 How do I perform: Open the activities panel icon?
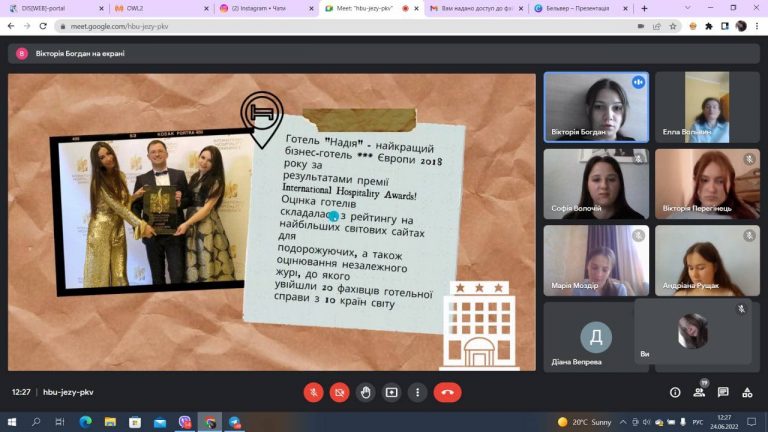[747, 392]
